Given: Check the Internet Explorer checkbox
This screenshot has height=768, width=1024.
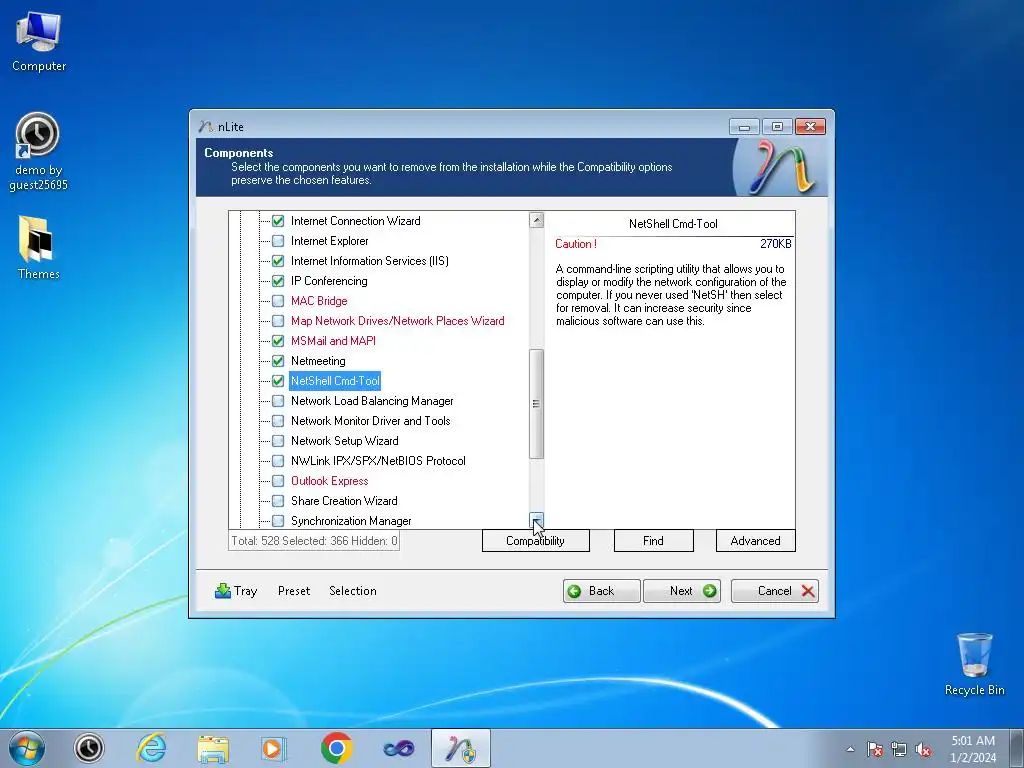Looking at the screenshot, I should pos(278,241).
